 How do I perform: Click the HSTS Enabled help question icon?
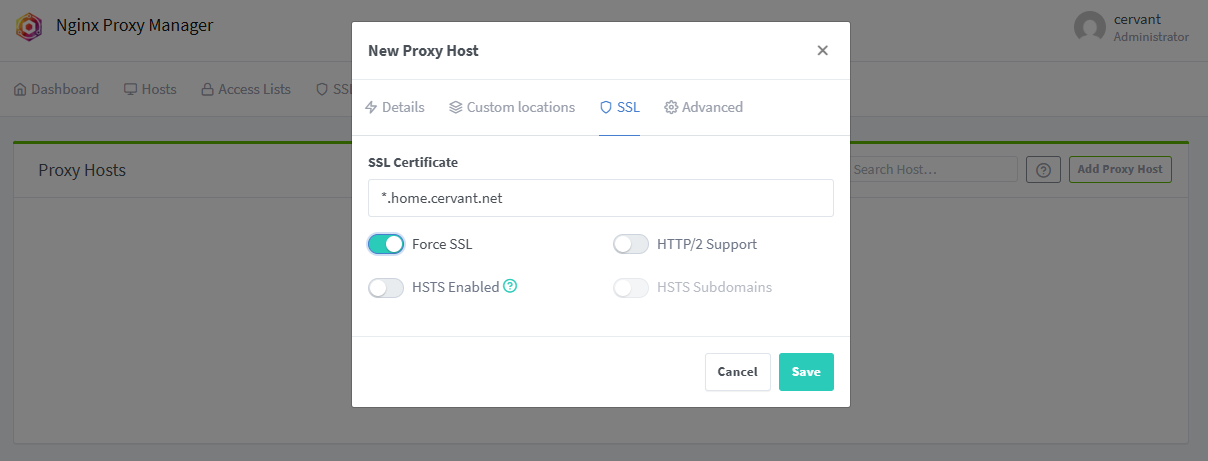coord(510,287)
